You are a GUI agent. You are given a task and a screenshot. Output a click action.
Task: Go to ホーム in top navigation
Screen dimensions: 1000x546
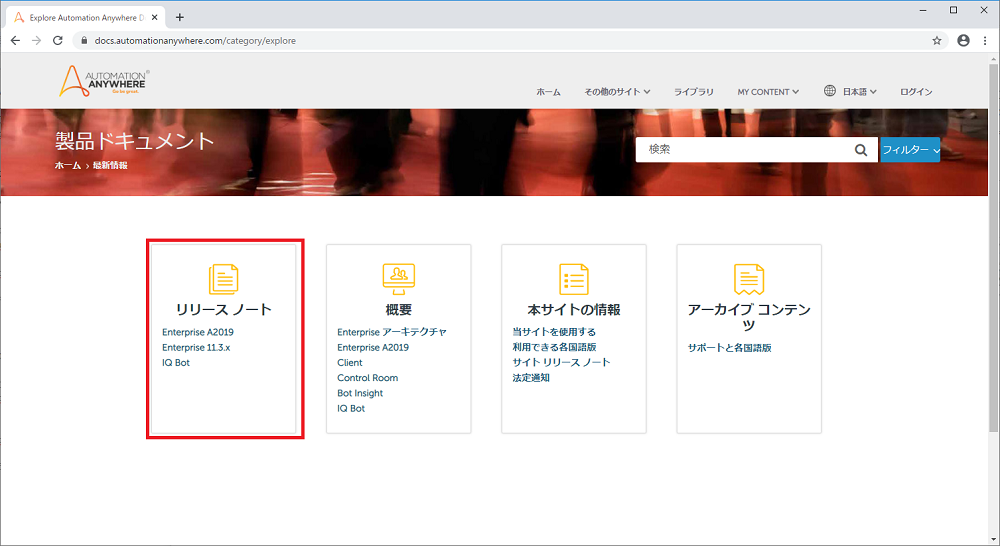[x=548, y=92]
